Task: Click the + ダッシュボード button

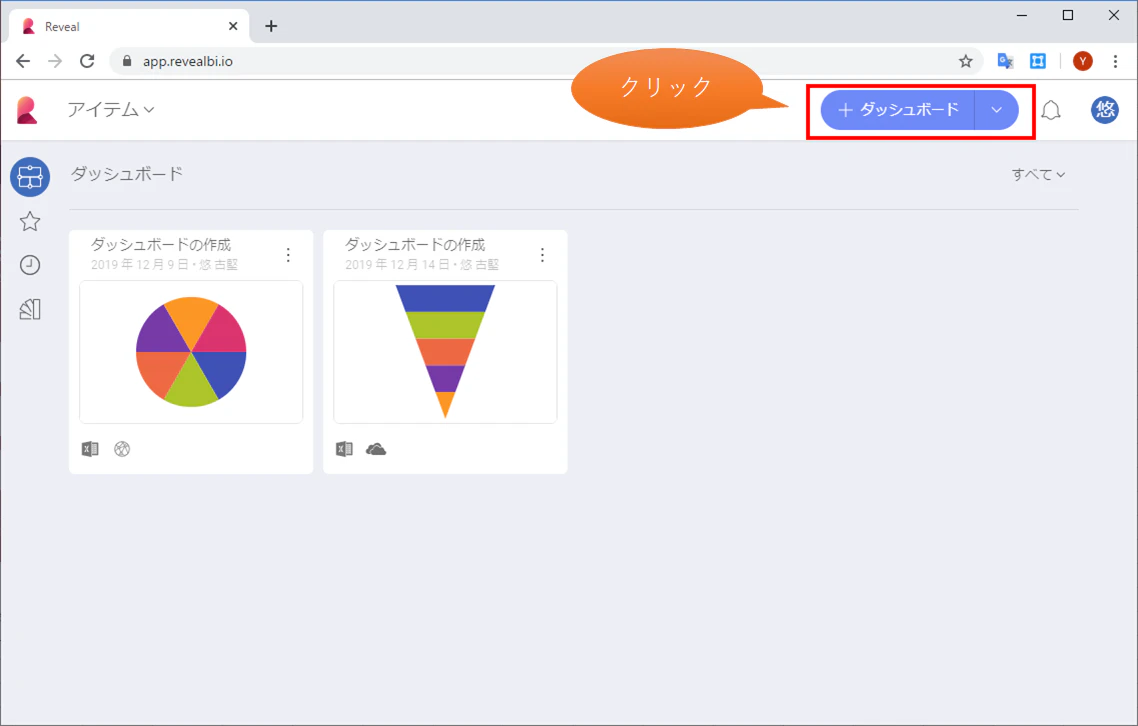Action: point(898,110)
